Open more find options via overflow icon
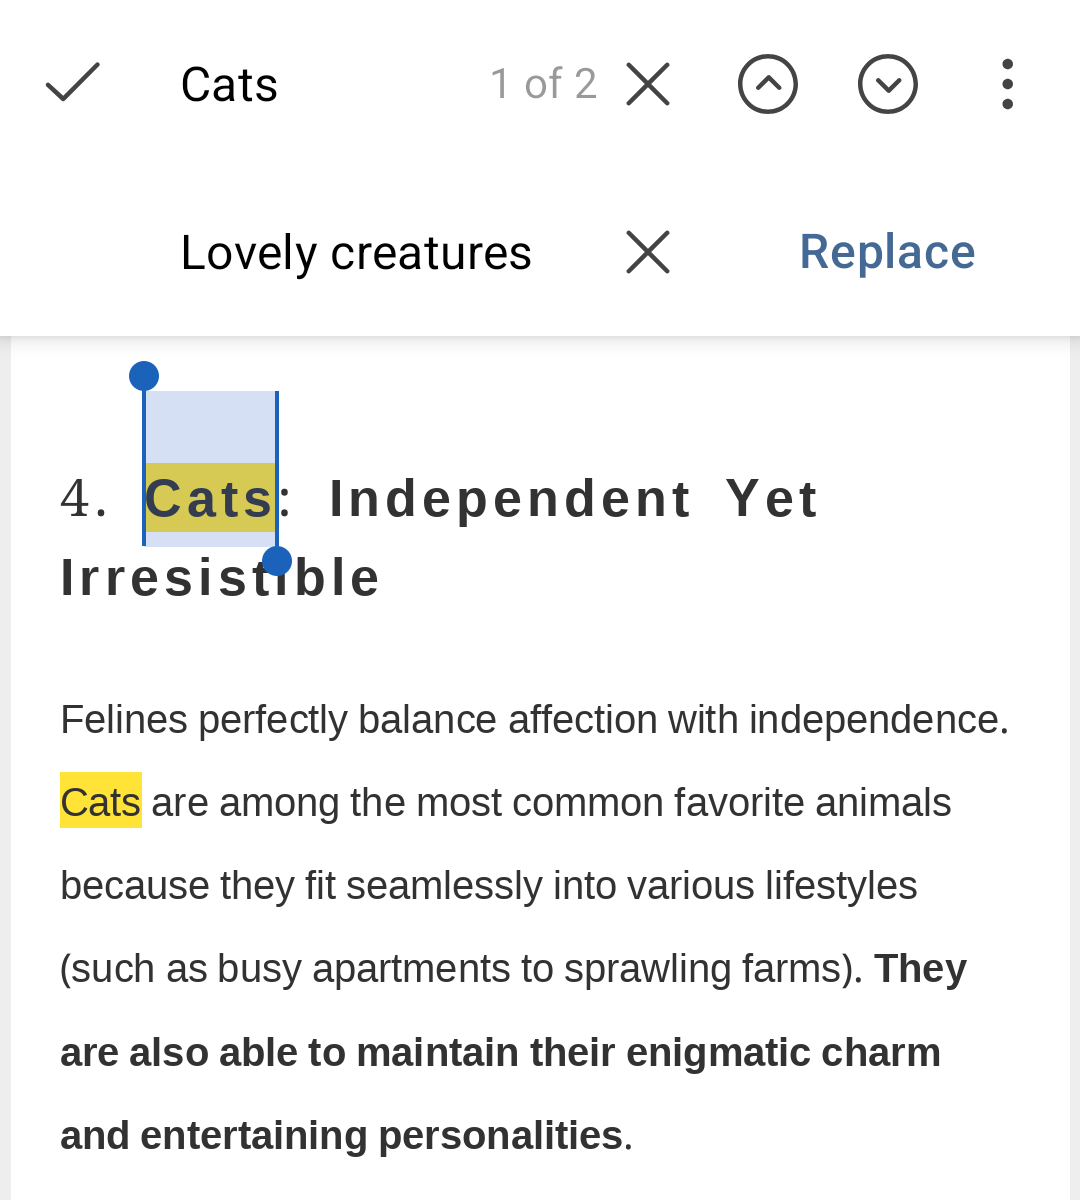Screen dimensions: 1080x1200 1006,83
